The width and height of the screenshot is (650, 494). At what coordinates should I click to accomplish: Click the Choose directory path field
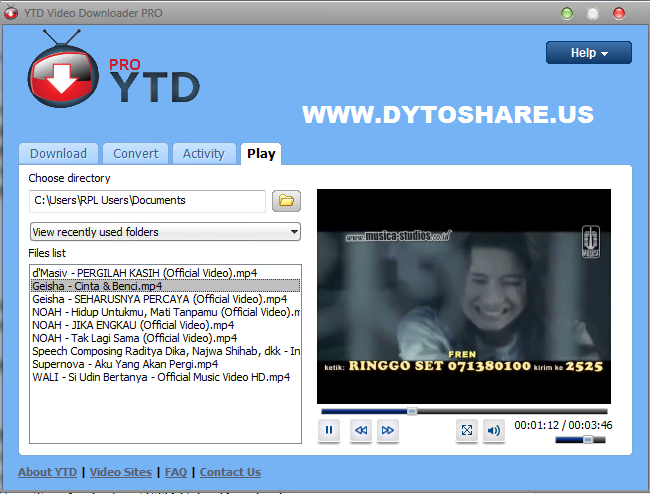(x=147, y=201)
